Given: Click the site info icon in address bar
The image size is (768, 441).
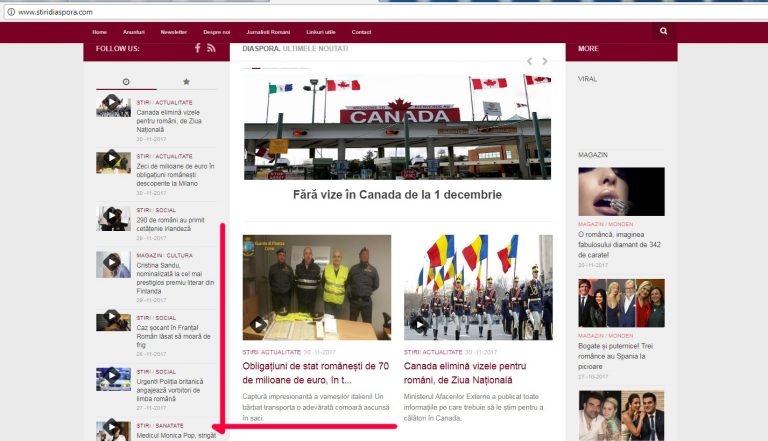Looking at the screenshot, I should (9, 11).
